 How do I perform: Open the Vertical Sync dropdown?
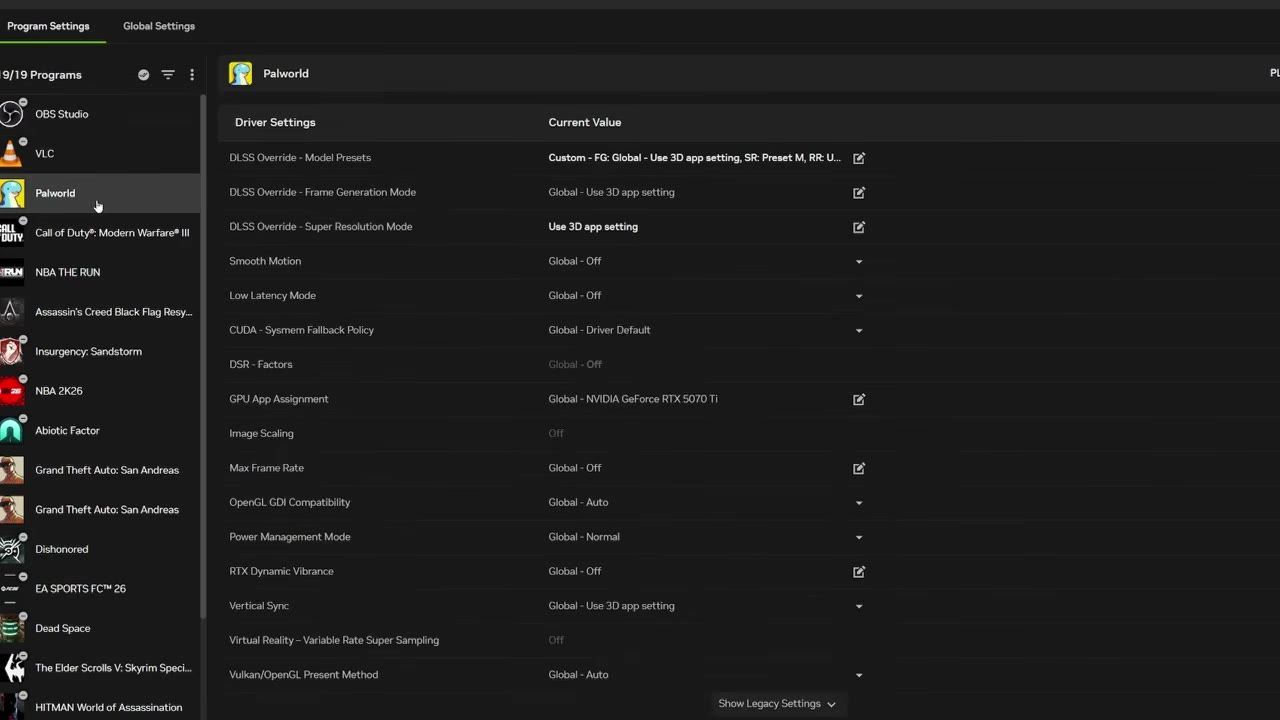(859, 606)
